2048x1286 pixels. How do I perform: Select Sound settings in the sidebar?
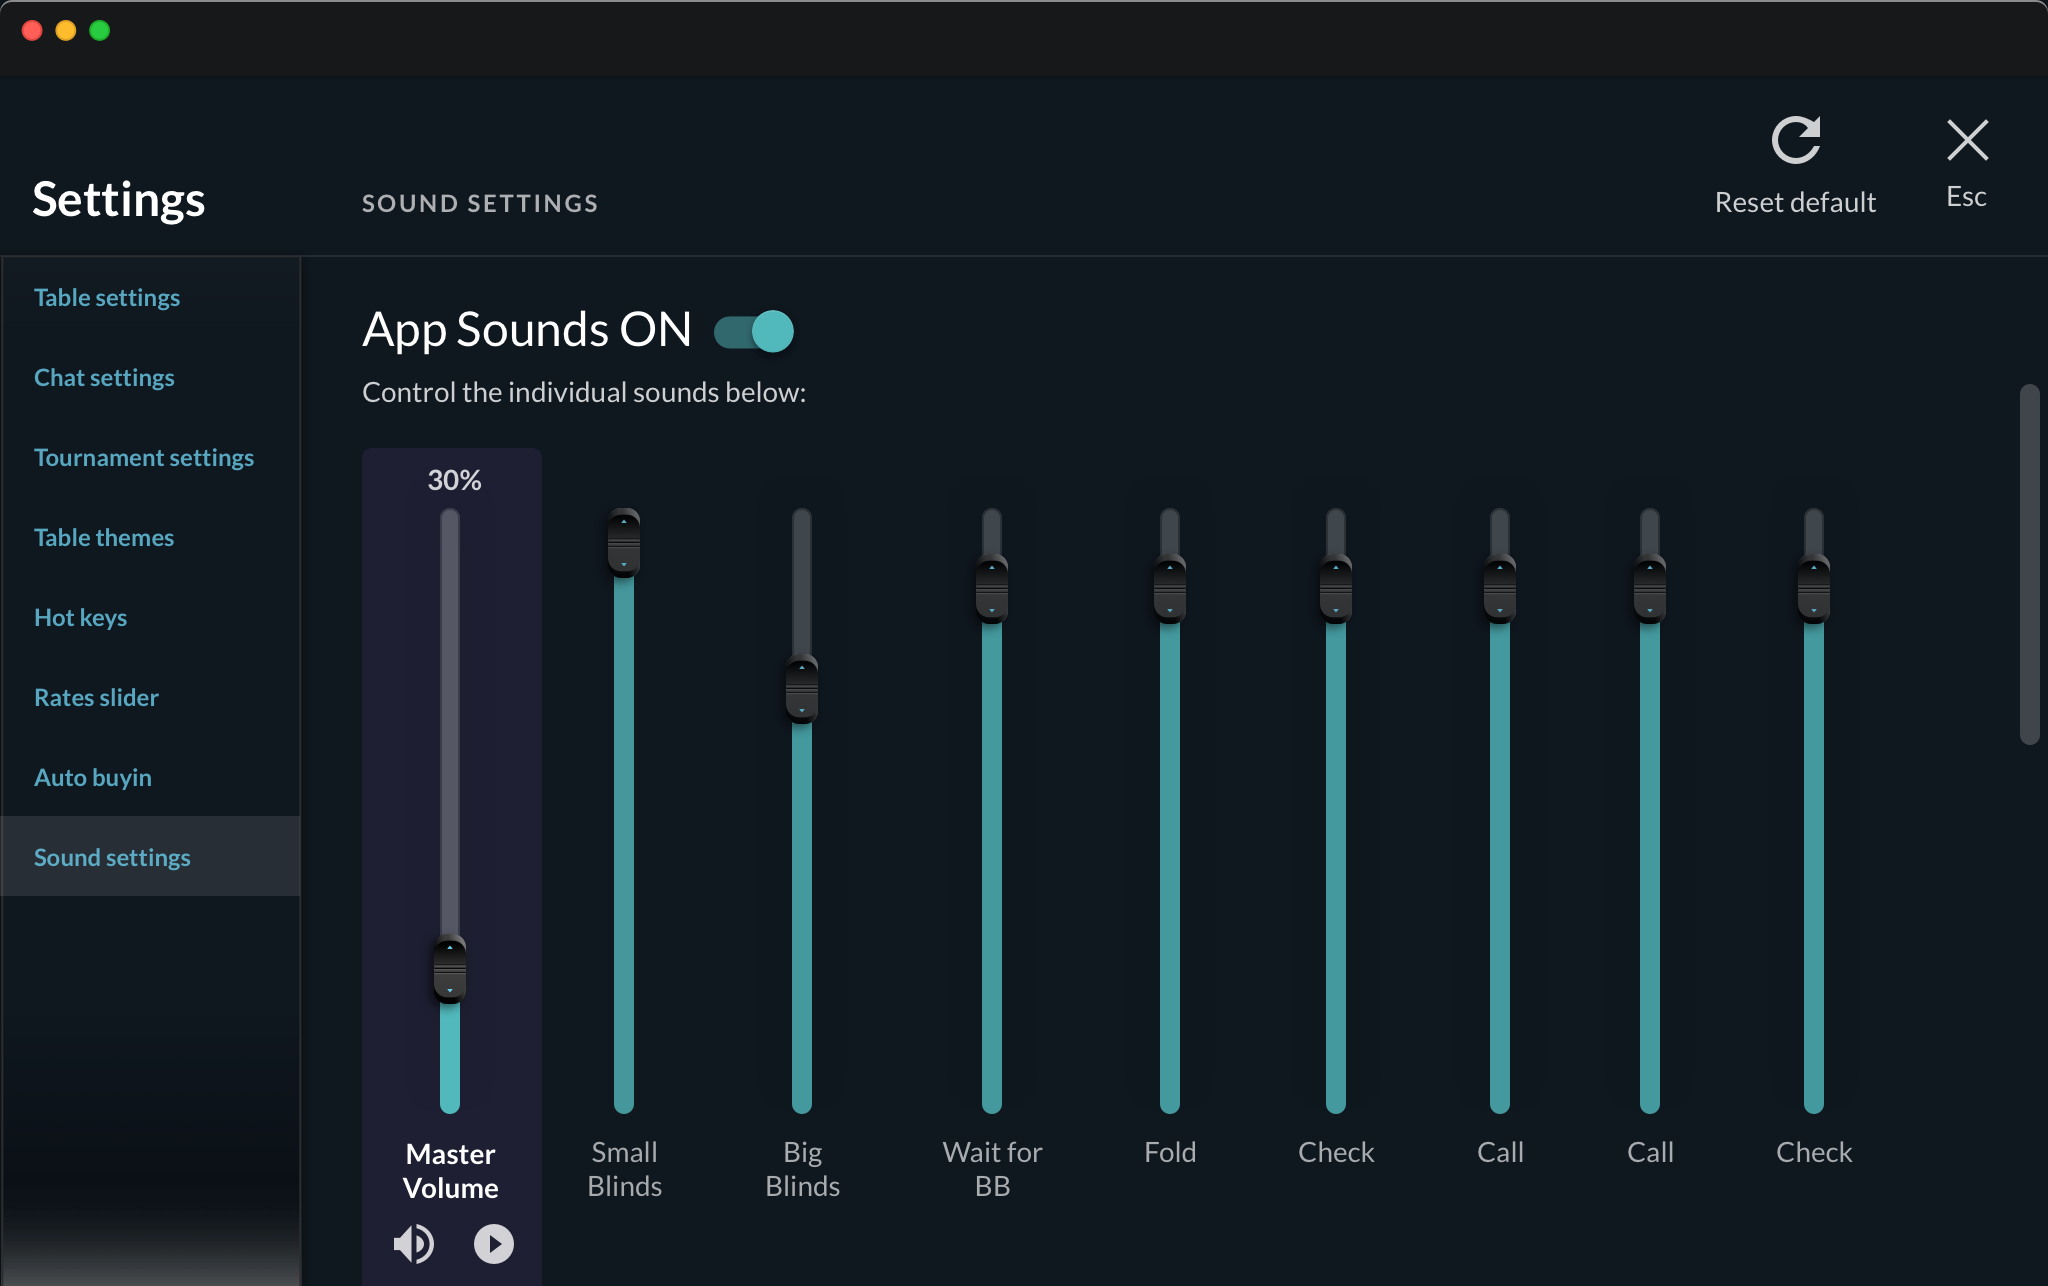coord(151,856)
